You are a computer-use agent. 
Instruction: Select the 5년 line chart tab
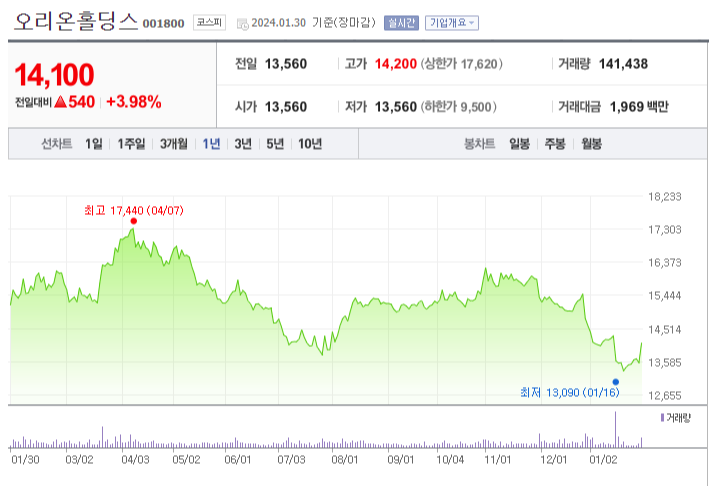tap(274, 144)
